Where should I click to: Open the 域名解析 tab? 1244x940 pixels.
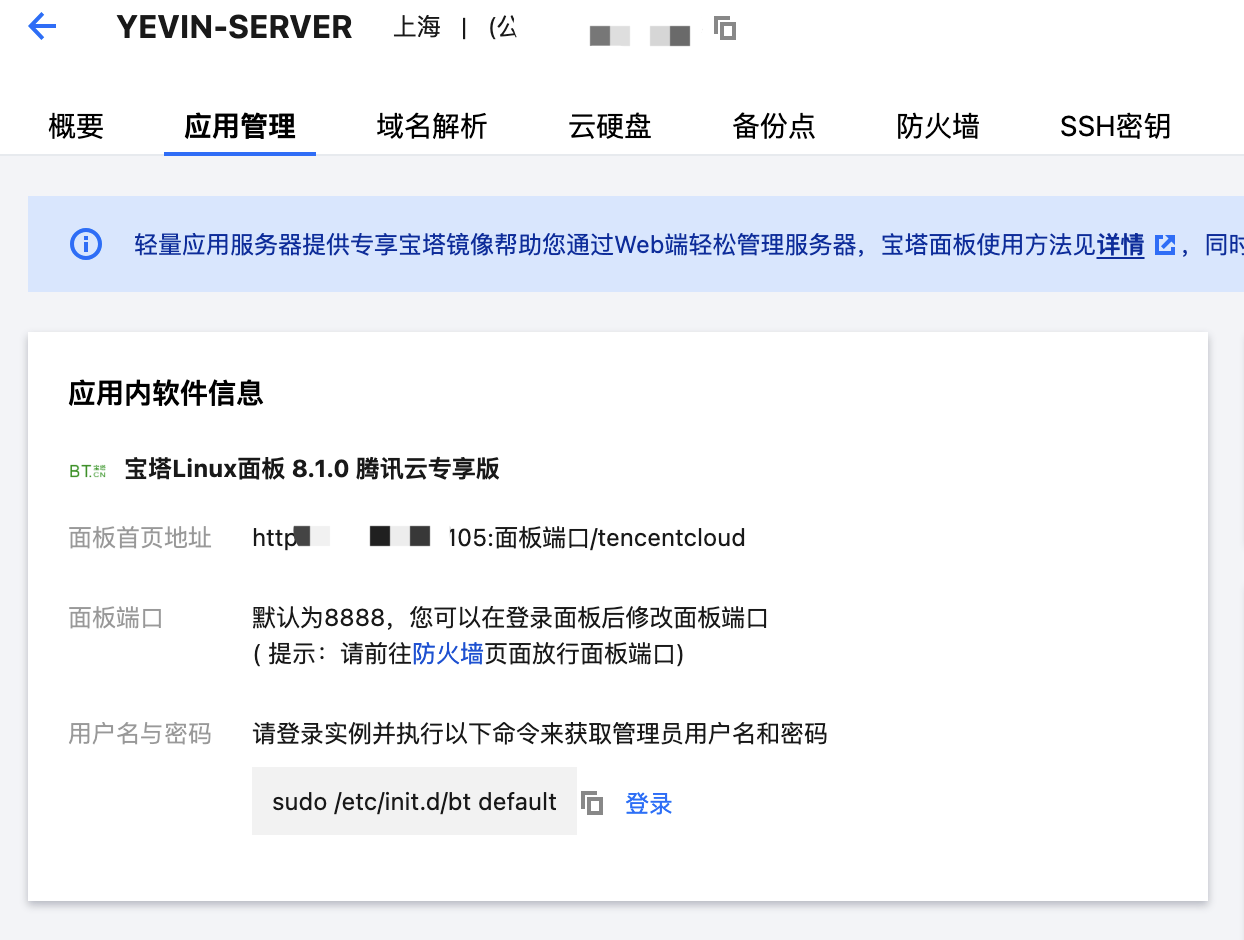click(x=432, y=127)
